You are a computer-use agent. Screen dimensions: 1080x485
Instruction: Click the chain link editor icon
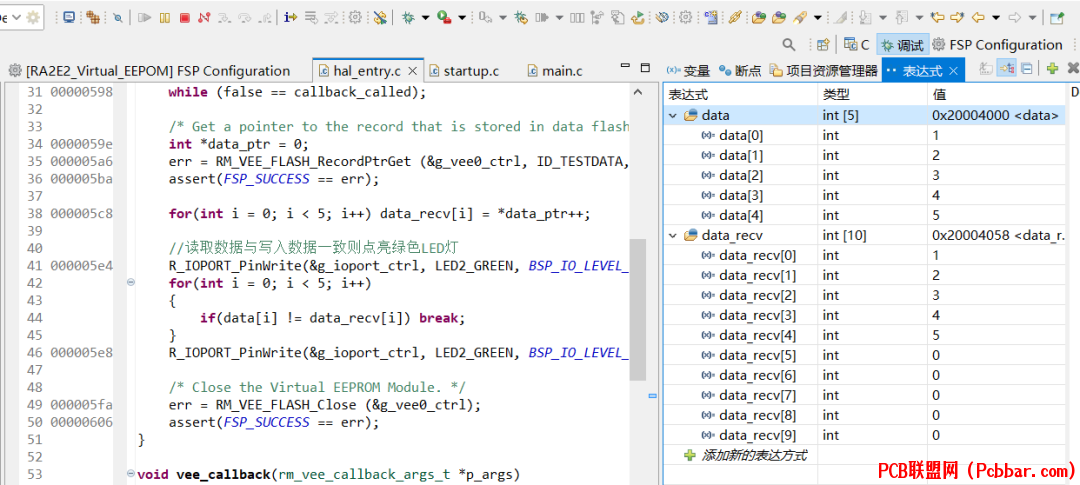coord(735,18)
